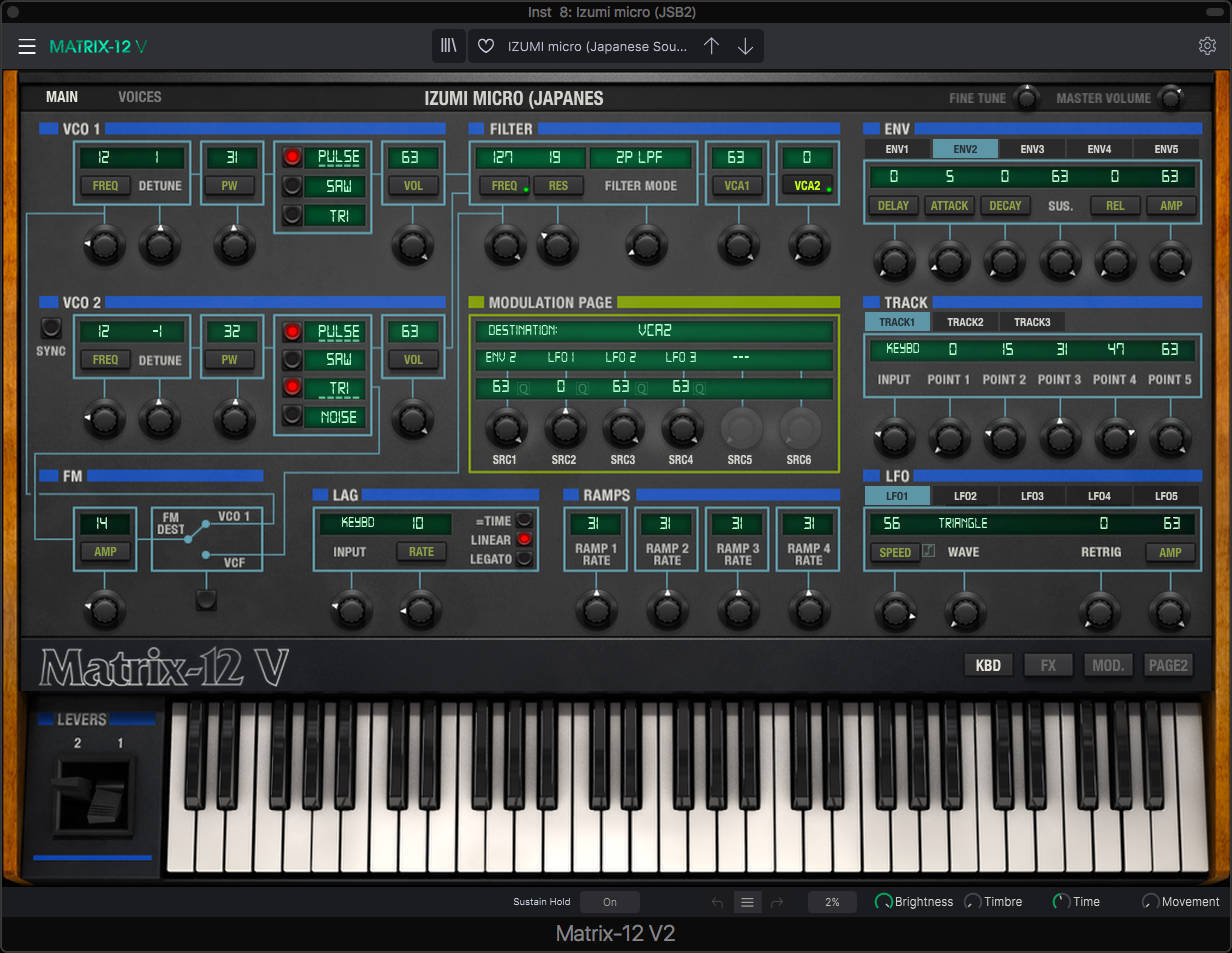
Task: Select the ENV5 tab
Action: coord(1166,149)
